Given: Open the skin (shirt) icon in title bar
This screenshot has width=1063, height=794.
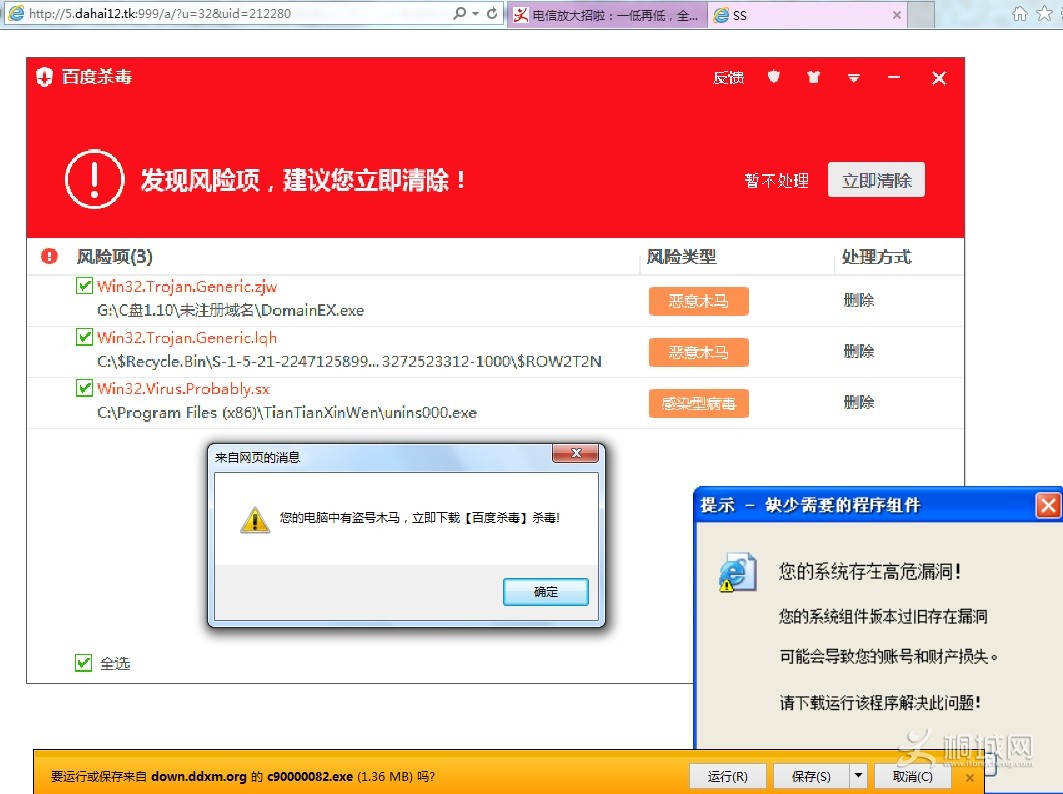Looking at the screenshot, I should coord(813,77).
